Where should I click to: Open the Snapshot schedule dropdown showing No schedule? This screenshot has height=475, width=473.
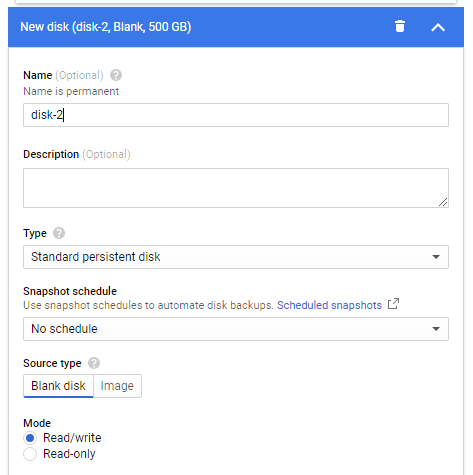click(x=236, y=329)
